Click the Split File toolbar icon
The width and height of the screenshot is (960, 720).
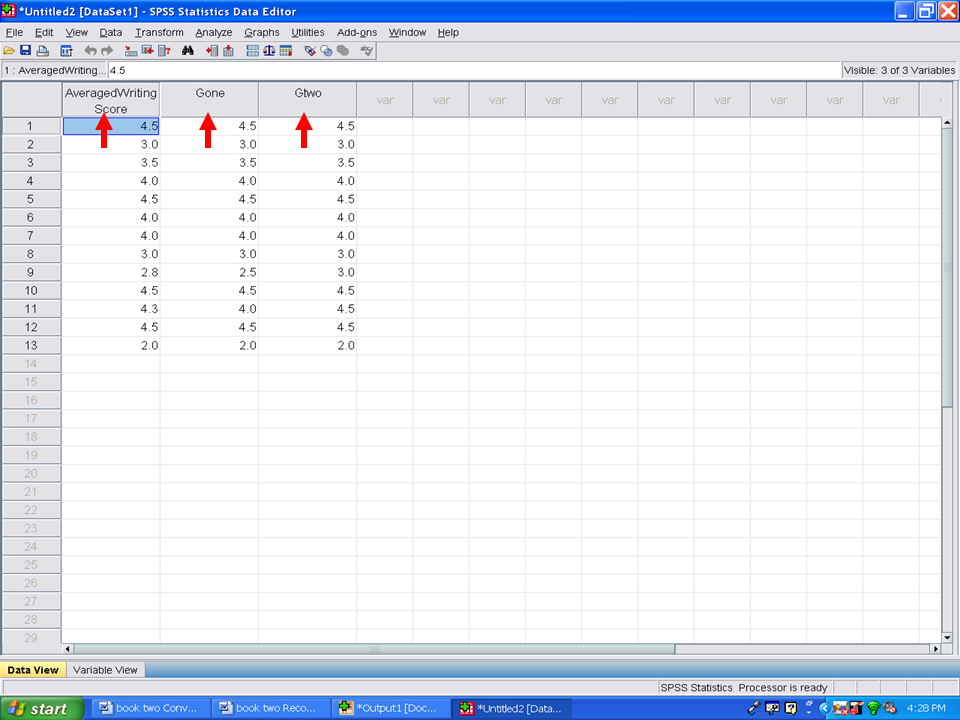[252, 50]
